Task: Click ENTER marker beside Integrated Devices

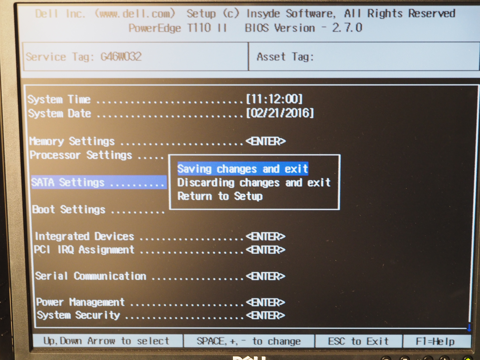Action: [266, 236]
